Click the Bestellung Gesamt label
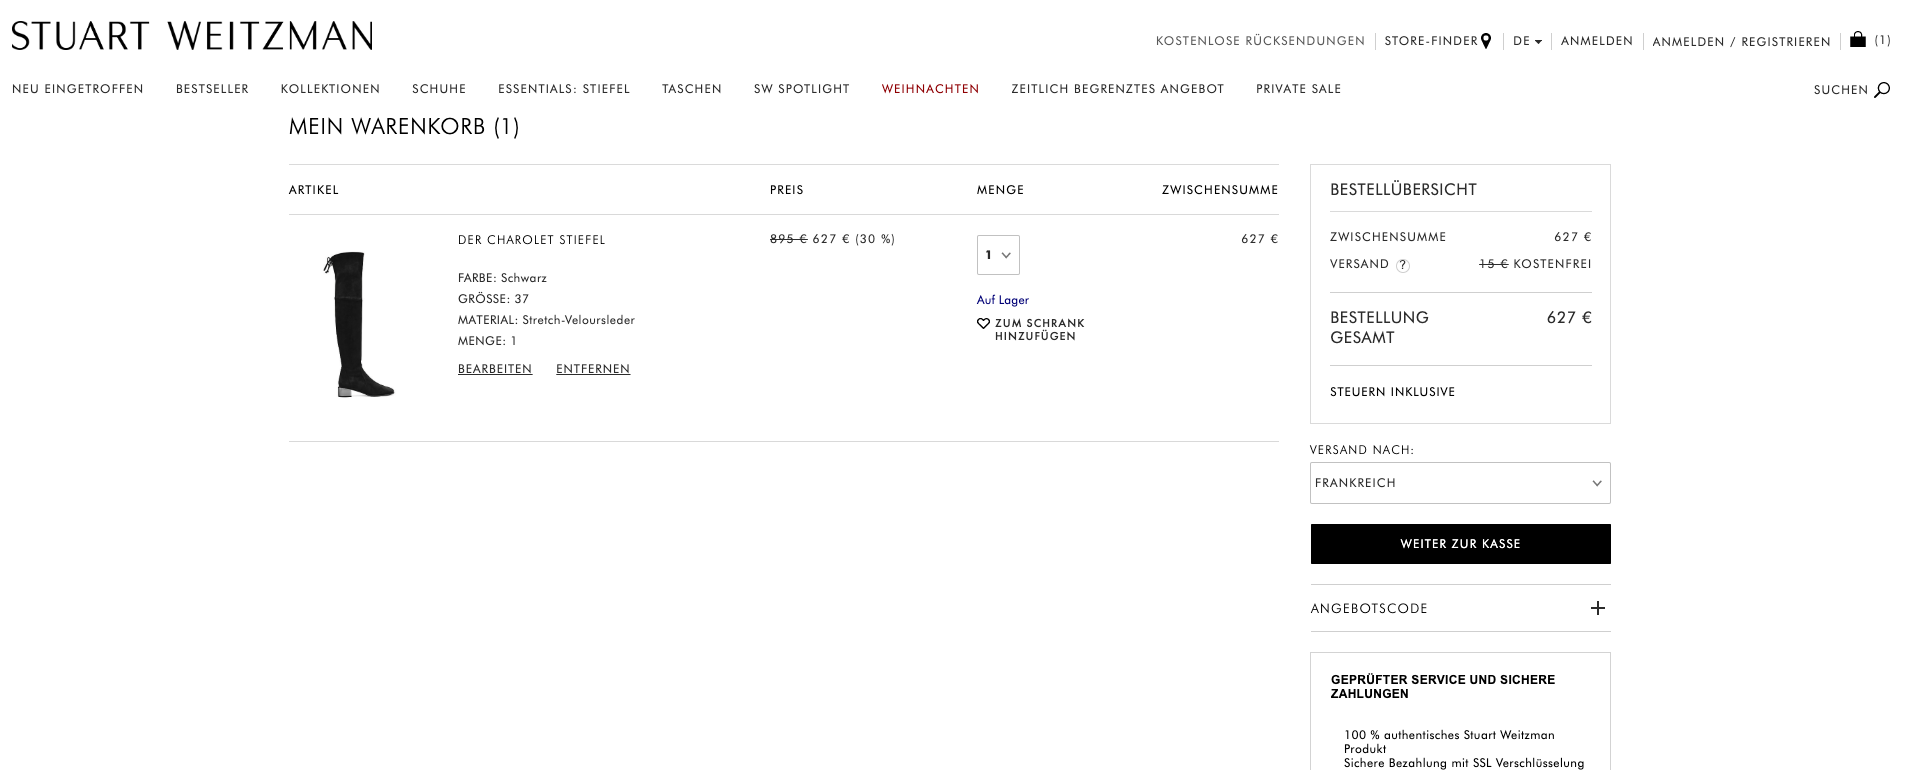1908x781 pixels. (x=1379, y=327)
